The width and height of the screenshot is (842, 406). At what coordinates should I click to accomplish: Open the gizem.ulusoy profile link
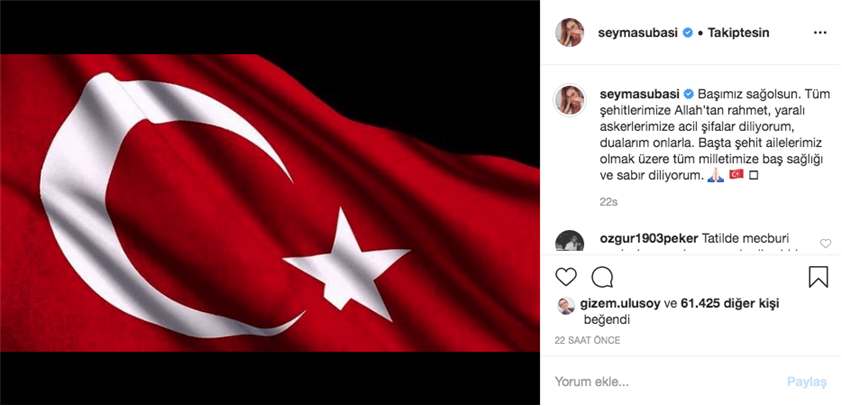620,303
